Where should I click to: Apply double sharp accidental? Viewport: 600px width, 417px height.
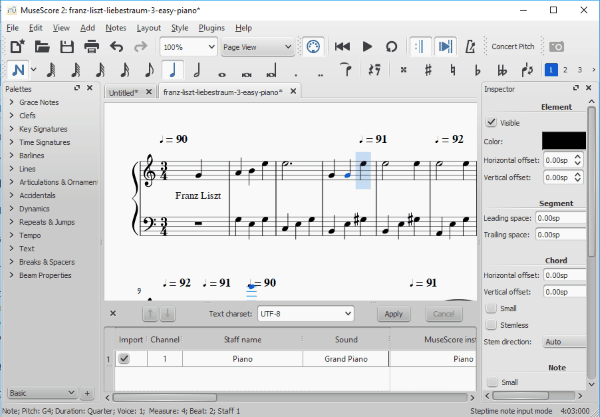[403, 70]
